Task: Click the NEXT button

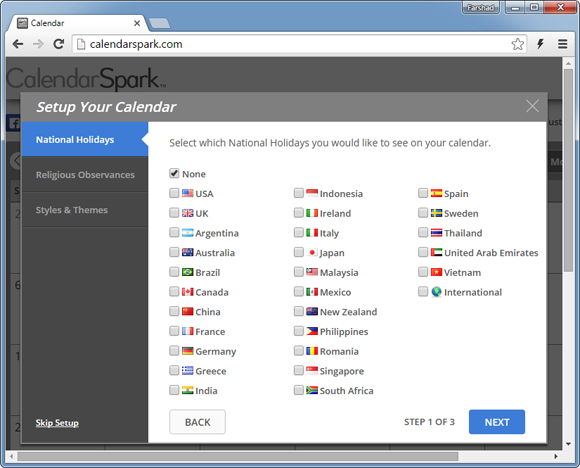Action: coord(497,422)
